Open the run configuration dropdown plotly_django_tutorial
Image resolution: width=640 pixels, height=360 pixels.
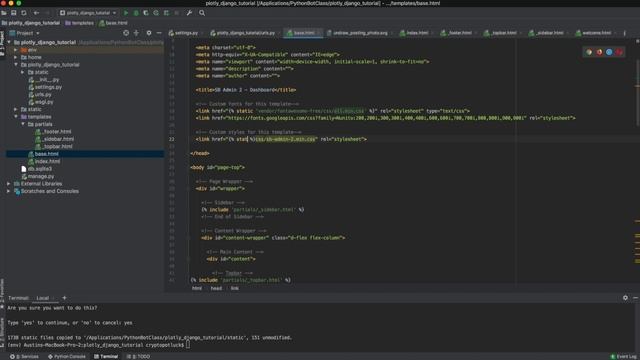88,13
